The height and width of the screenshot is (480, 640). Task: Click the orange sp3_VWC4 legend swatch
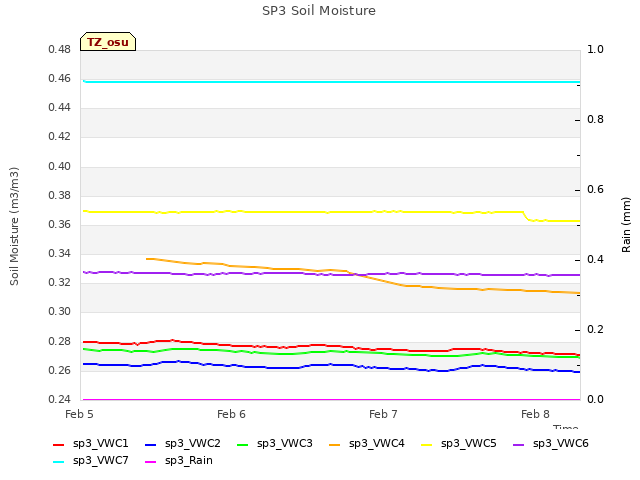point(334,444)
